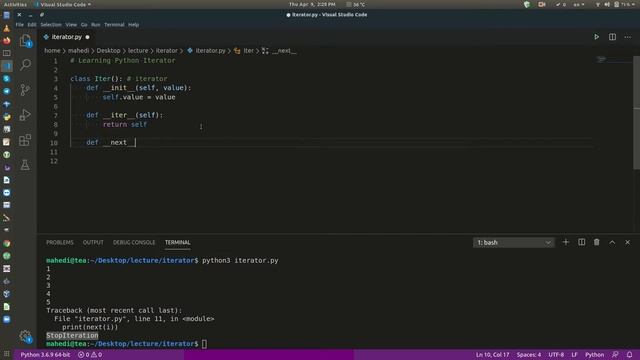Screen dimensions: 640x360
Task: Open the Help menu
Action: click(x=133, y=24)
